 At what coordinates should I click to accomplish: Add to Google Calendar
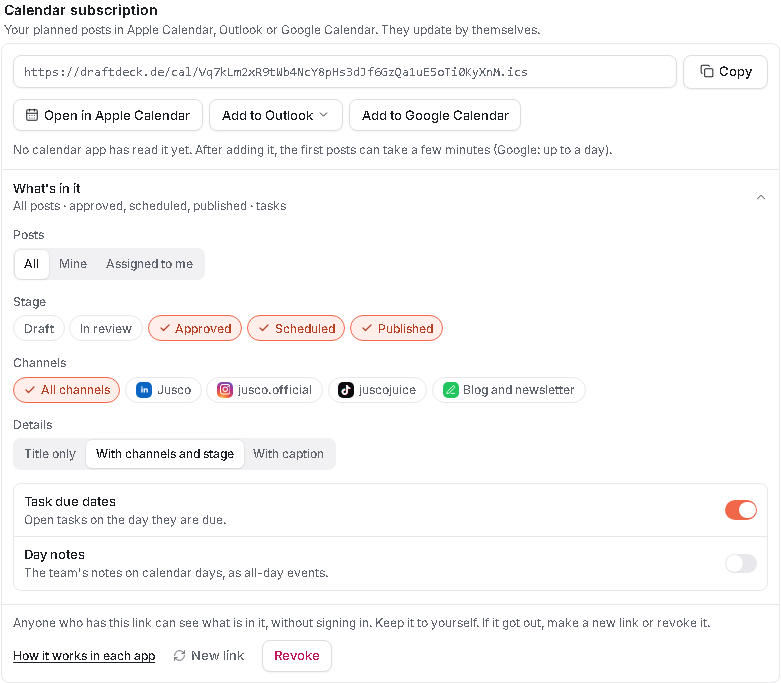point(435,115)
